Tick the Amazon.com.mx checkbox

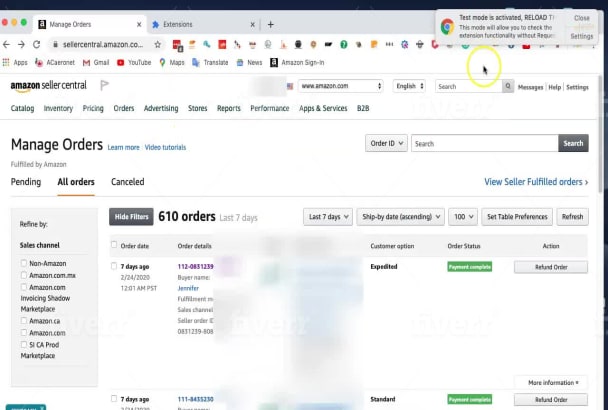click(24, 275)
